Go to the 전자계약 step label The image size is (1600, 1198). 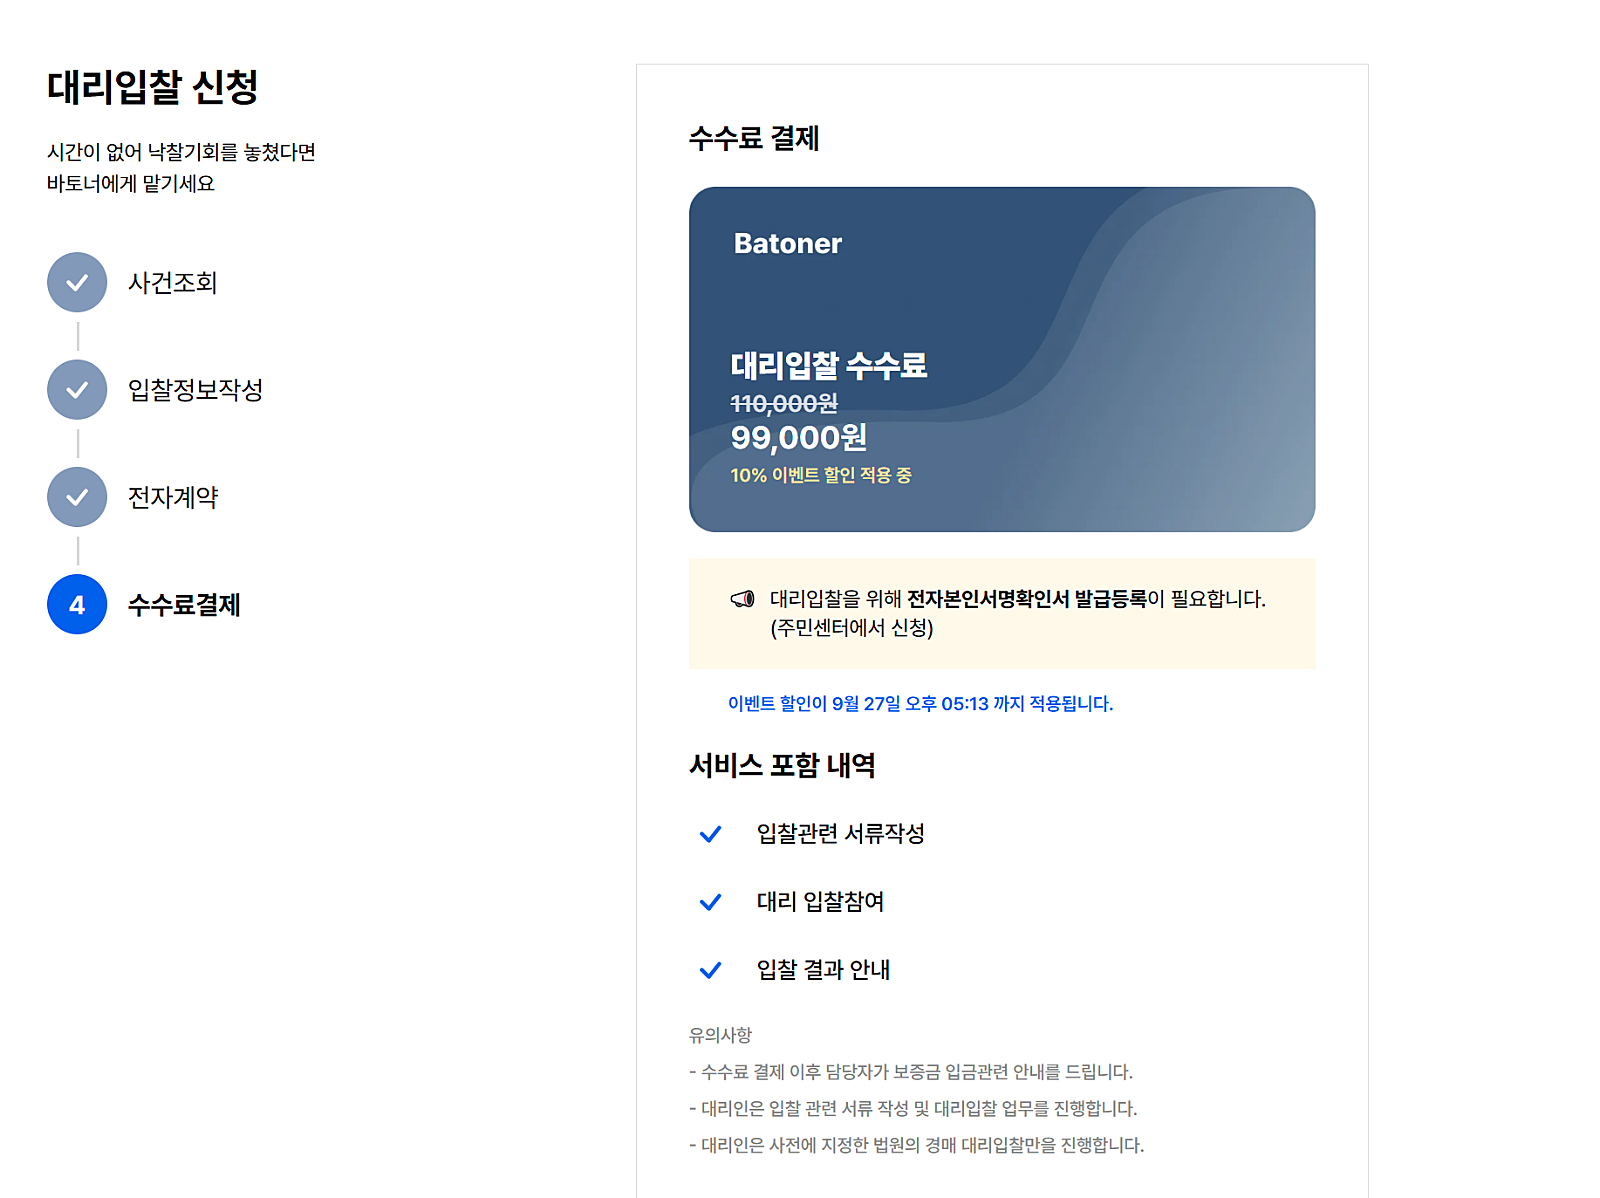pos(172,497)
